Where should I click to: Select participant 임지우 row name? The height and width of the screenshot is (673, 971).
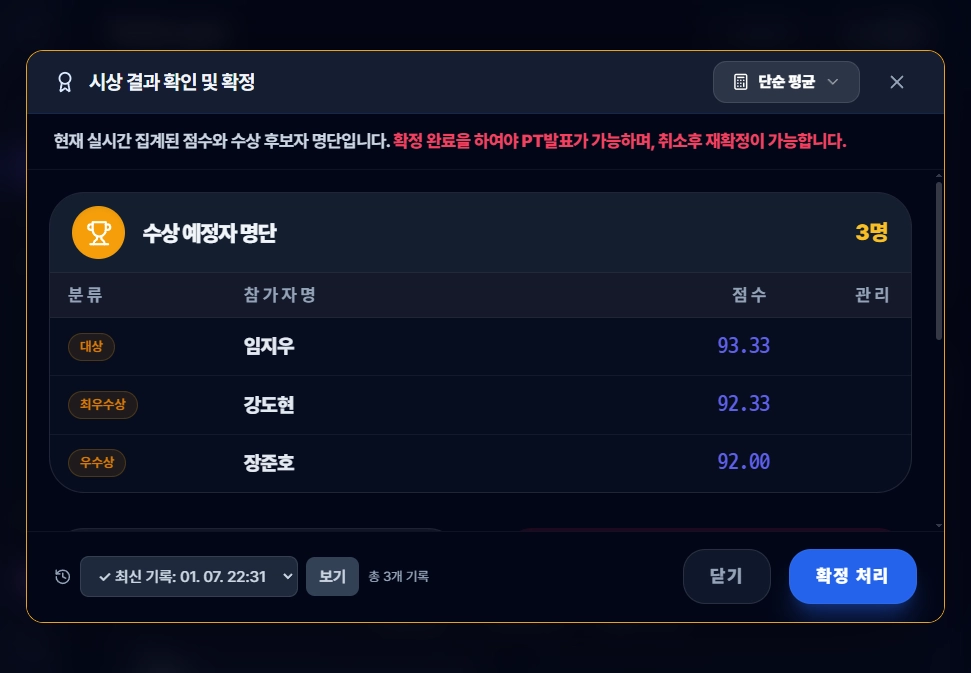click(269, 347)
